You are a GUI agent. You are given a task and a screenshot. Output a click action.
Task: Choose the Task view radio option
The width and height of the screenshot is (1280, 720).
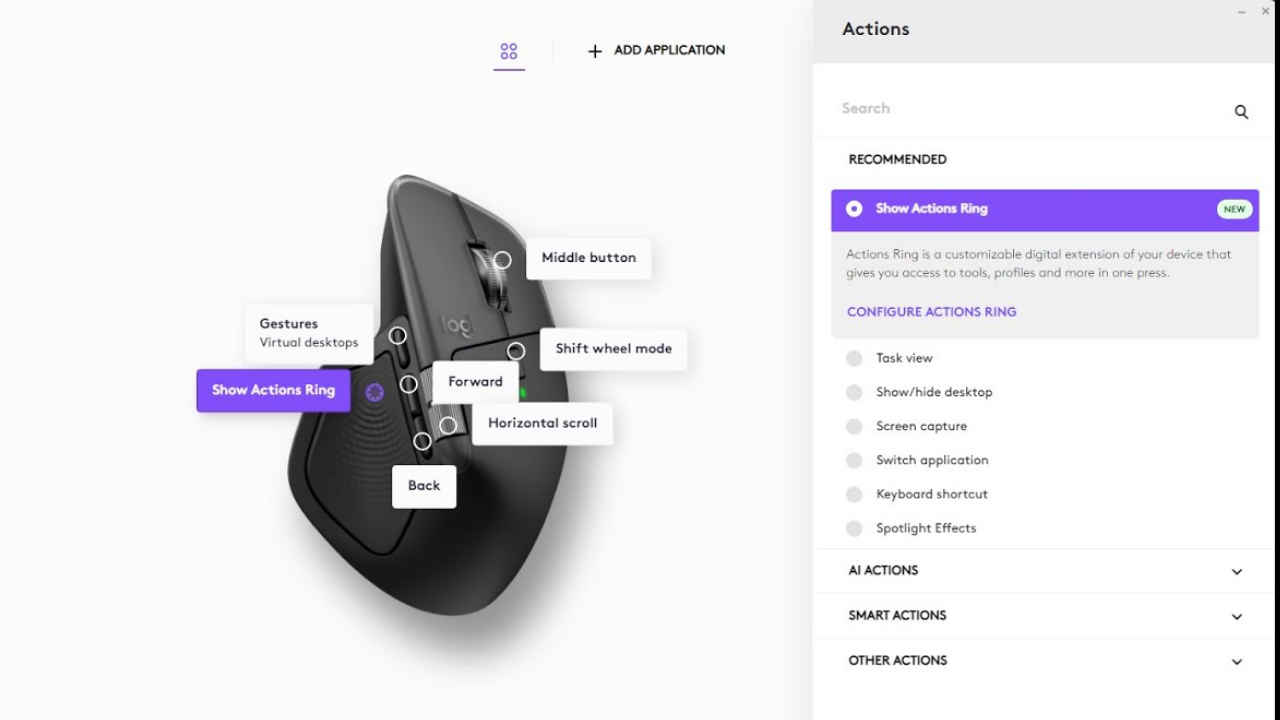pos(854,358)
